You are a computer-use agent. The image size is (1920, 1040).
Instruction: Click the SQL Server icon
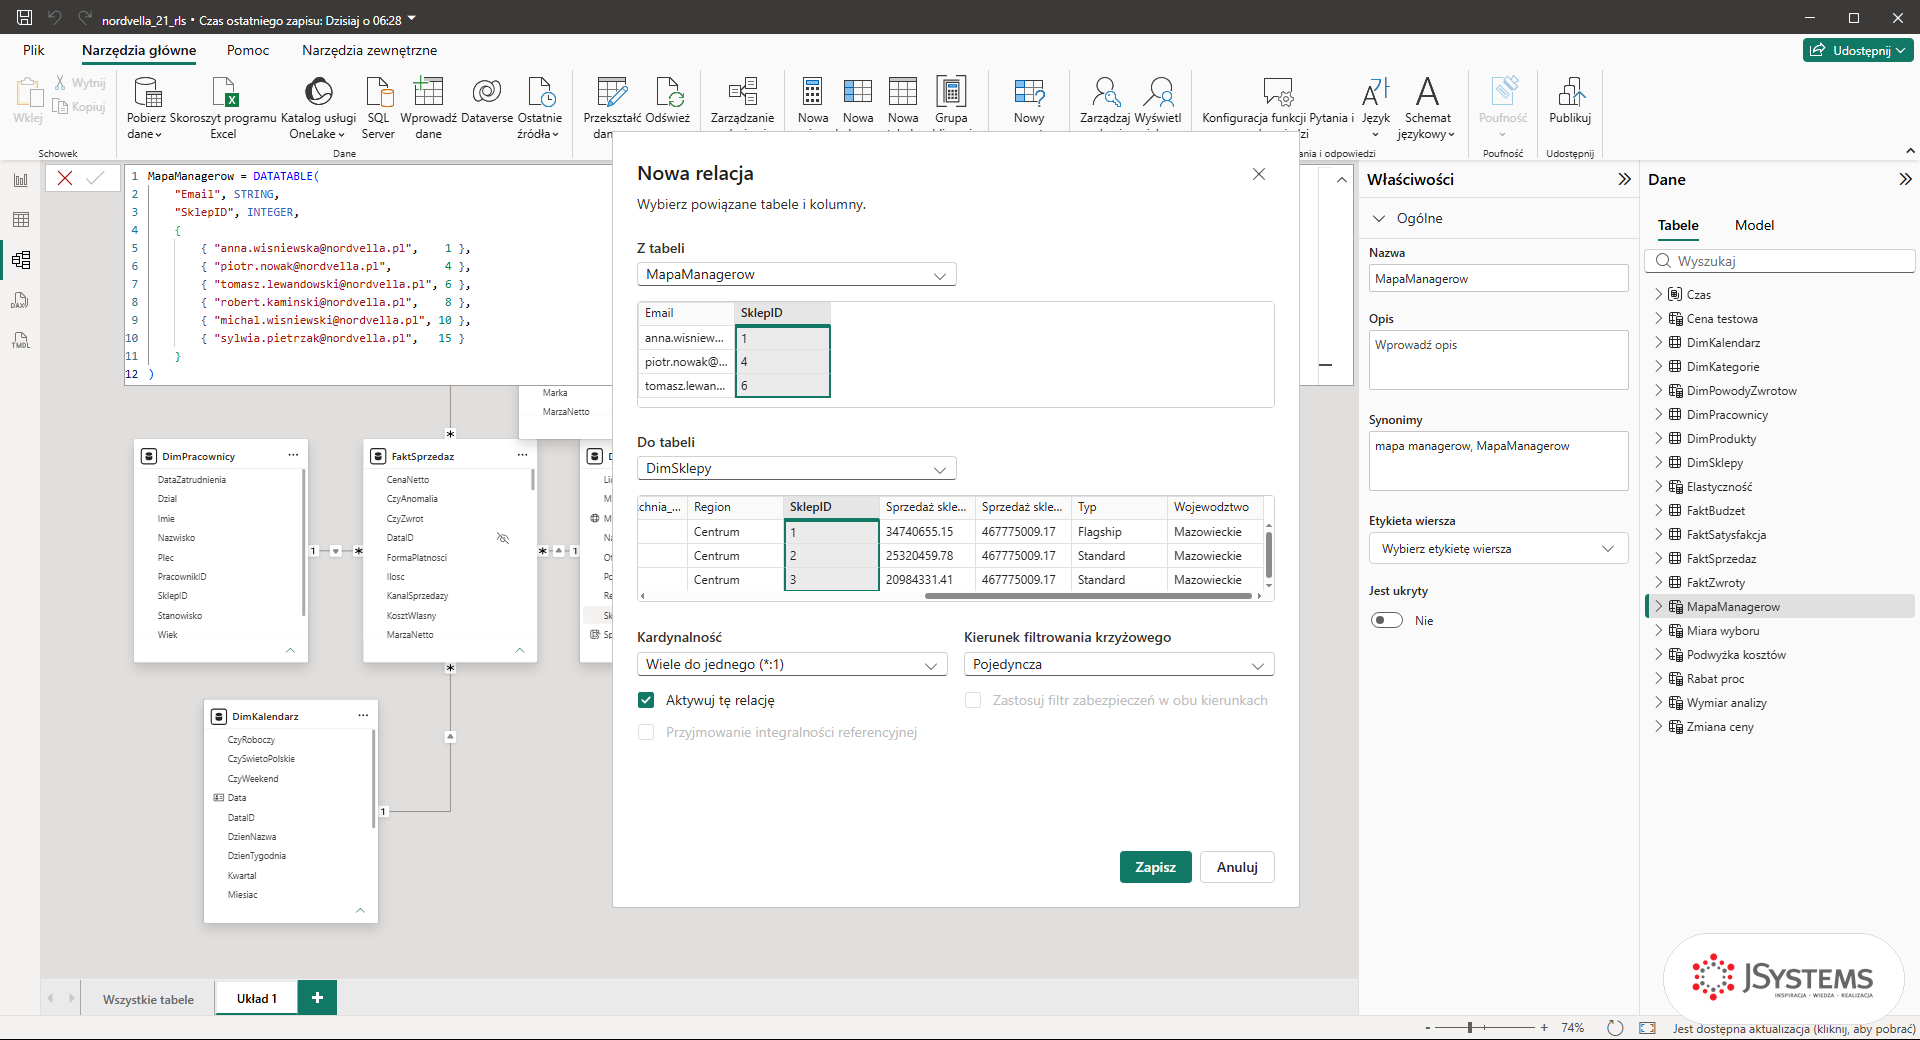coord(378,92)
